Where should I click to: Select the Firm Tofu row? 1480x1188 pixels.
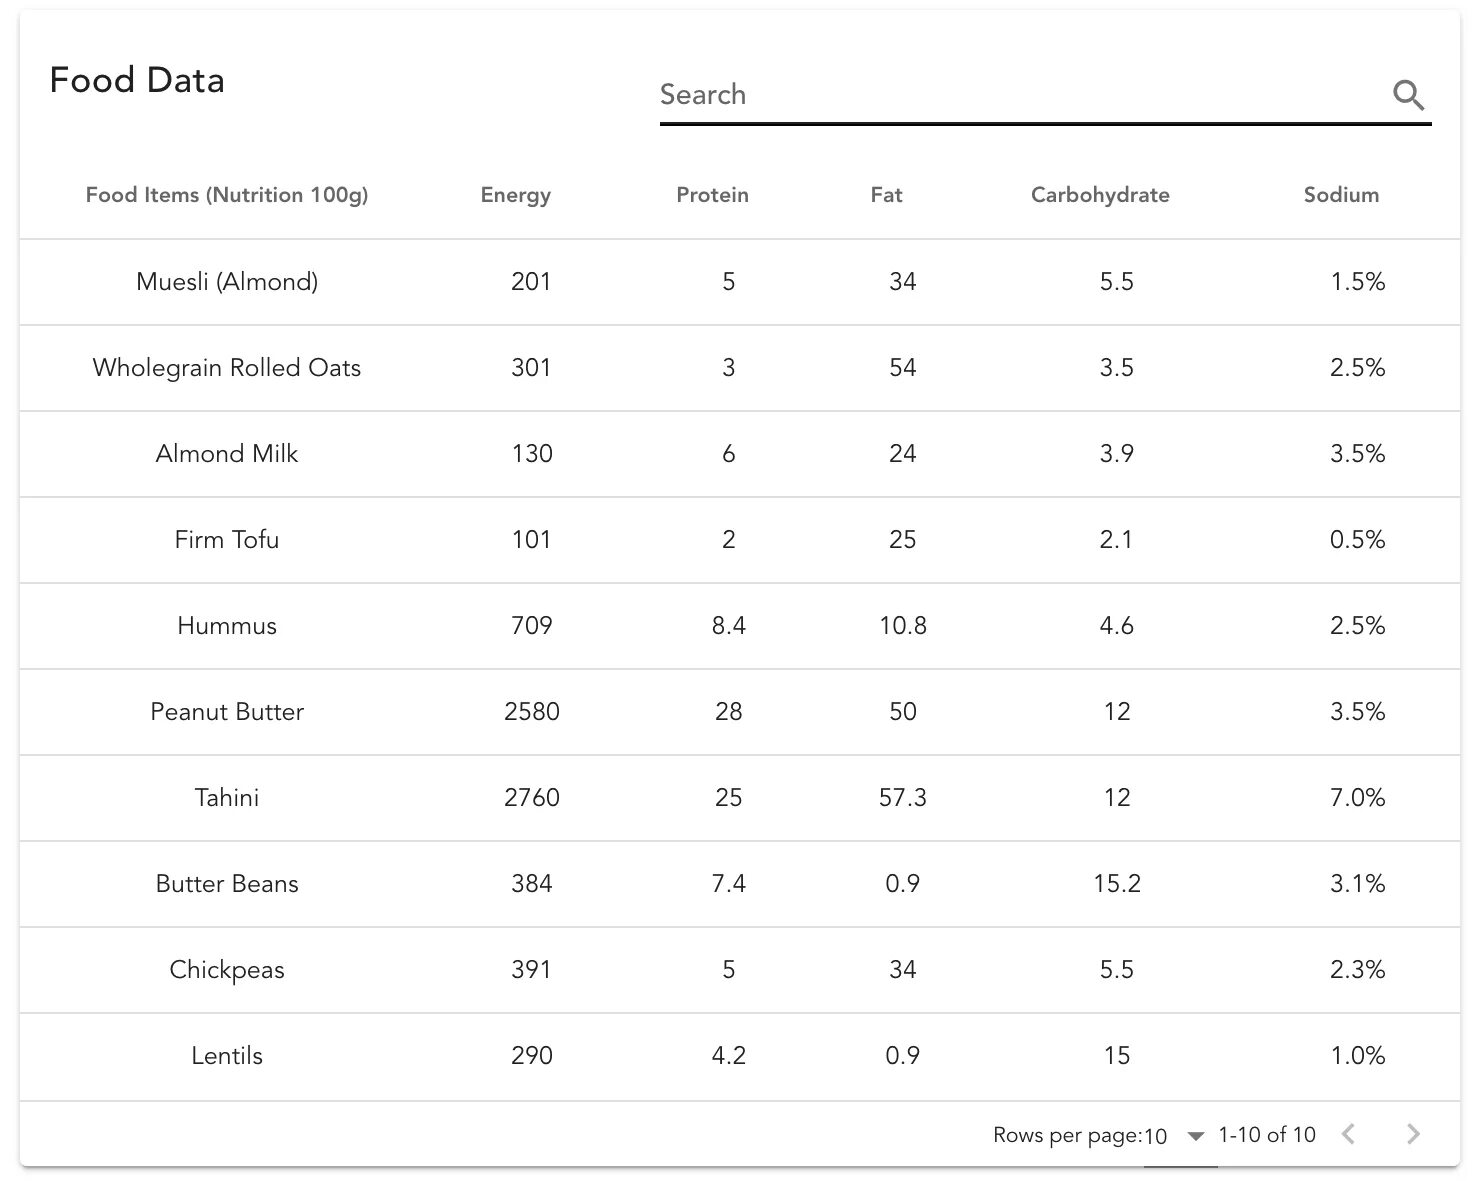(x=227, y=540)
